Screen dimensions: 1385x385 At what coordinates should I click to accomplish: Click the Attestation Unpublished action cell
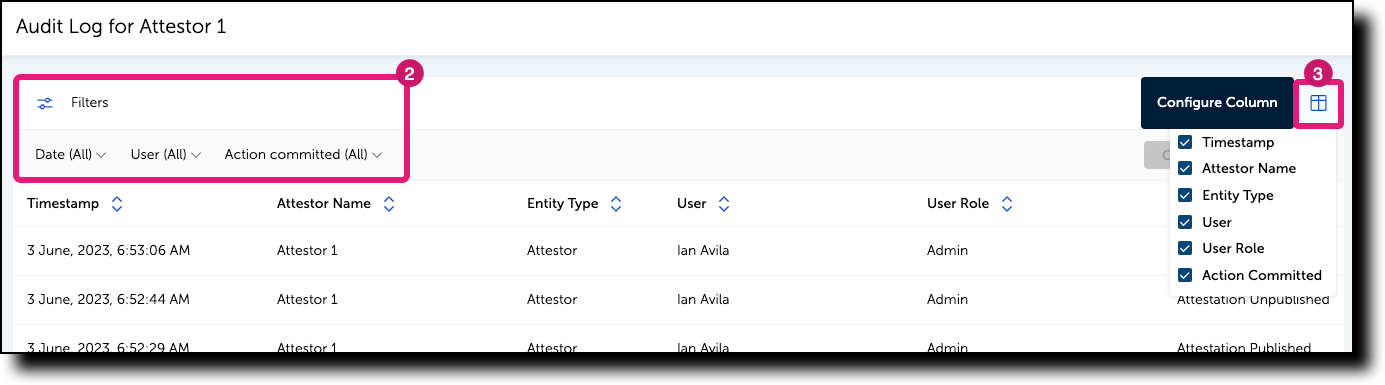tap(1253, 299)
